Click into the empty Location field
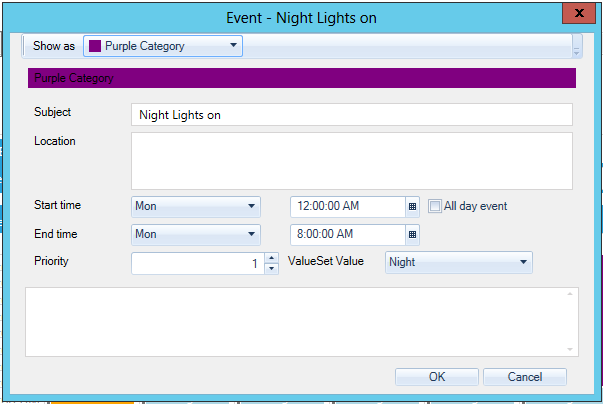The height and width of the screenshot is (404, 603). [351, 160]
